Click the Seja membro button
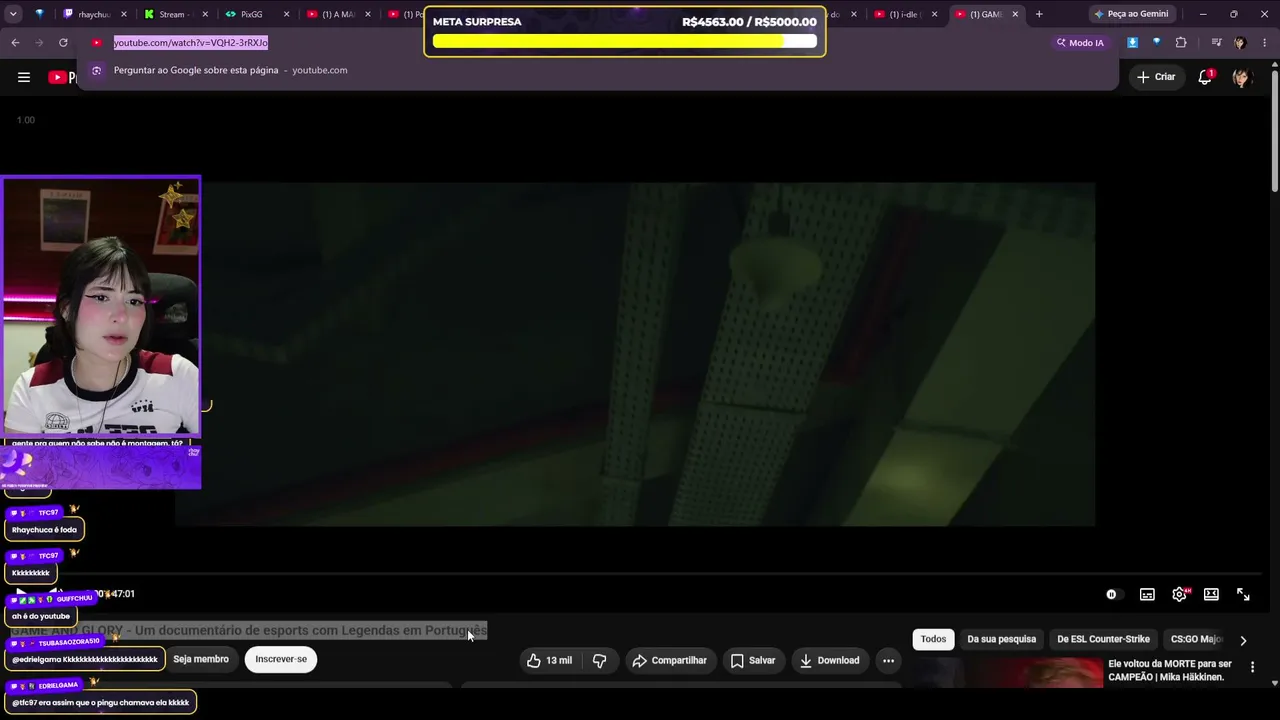Viewport: 1280px width, 720px height. pyautogui.click(x=201, y=659)
